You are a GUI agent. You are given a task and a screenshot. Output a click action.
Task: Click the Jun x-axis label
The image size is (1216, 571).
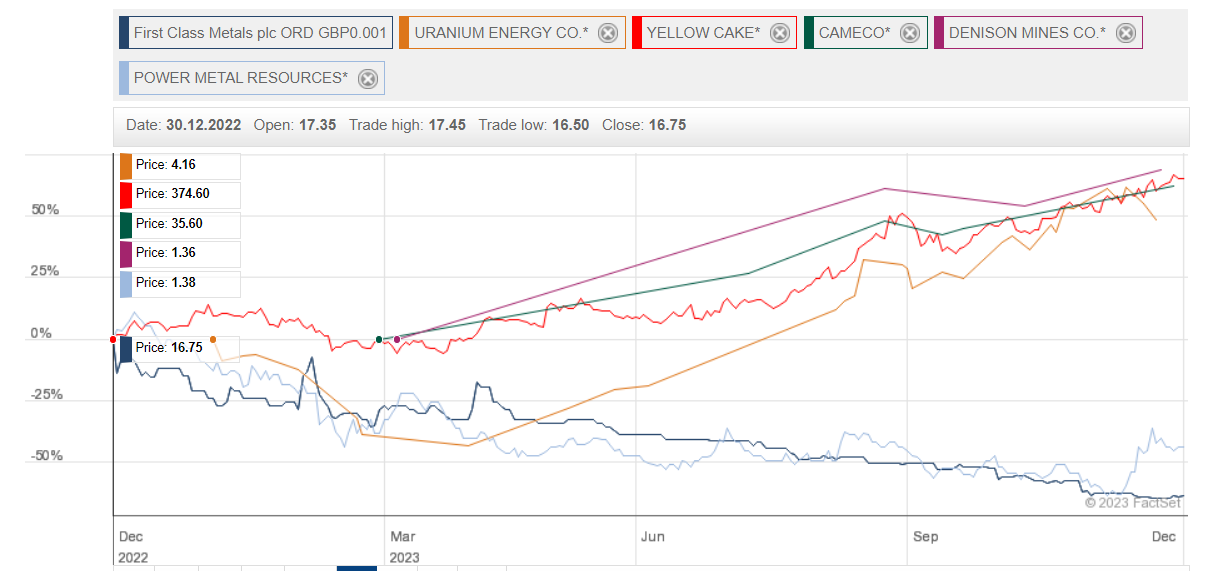[x=652, y=537]
